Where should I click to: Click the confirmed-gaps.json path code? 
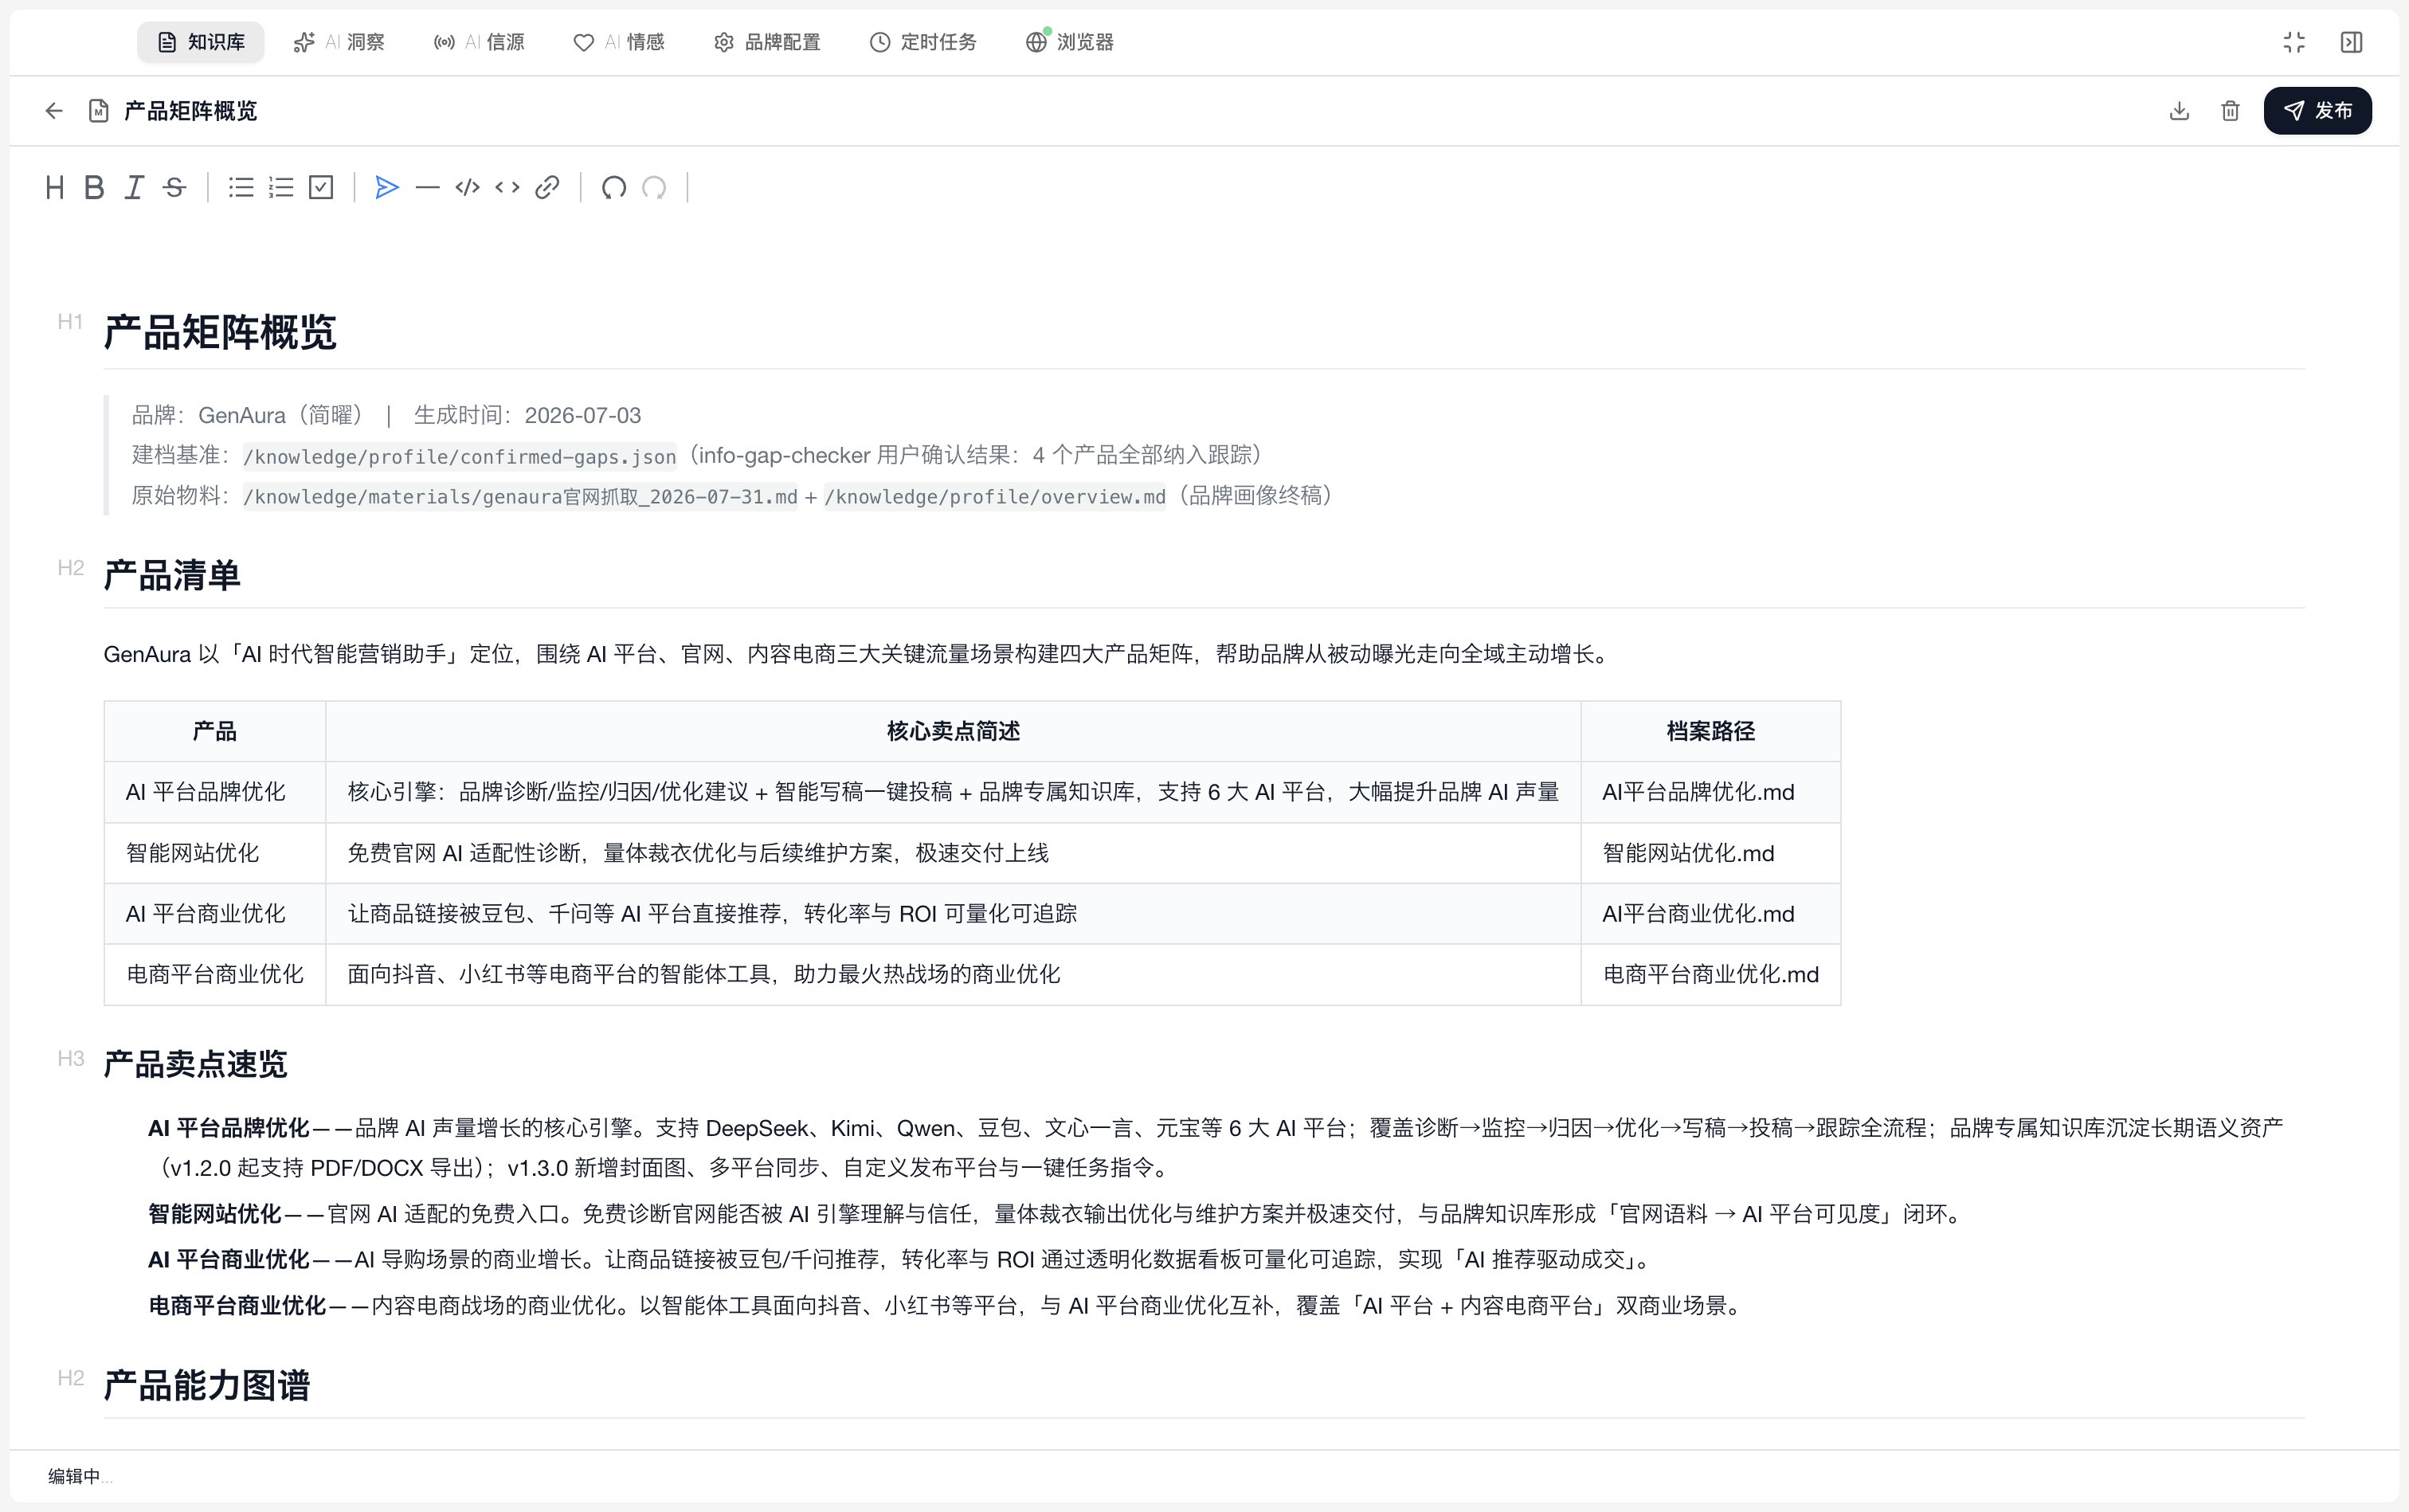[x=460, y=456]
